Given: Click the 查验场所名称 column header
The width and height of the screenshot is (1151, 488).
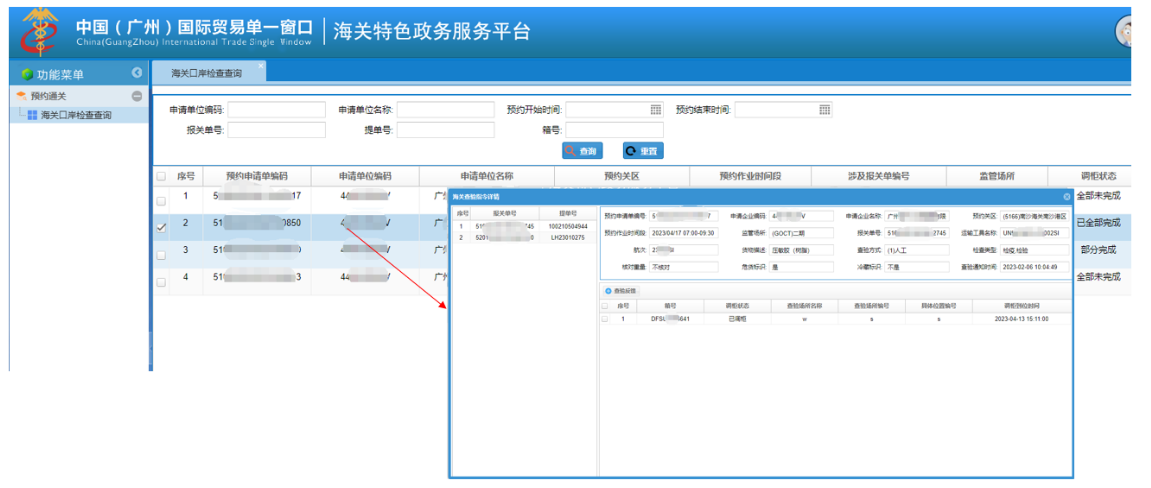Looking at the screenshot, I should click(x=805, y=305).
